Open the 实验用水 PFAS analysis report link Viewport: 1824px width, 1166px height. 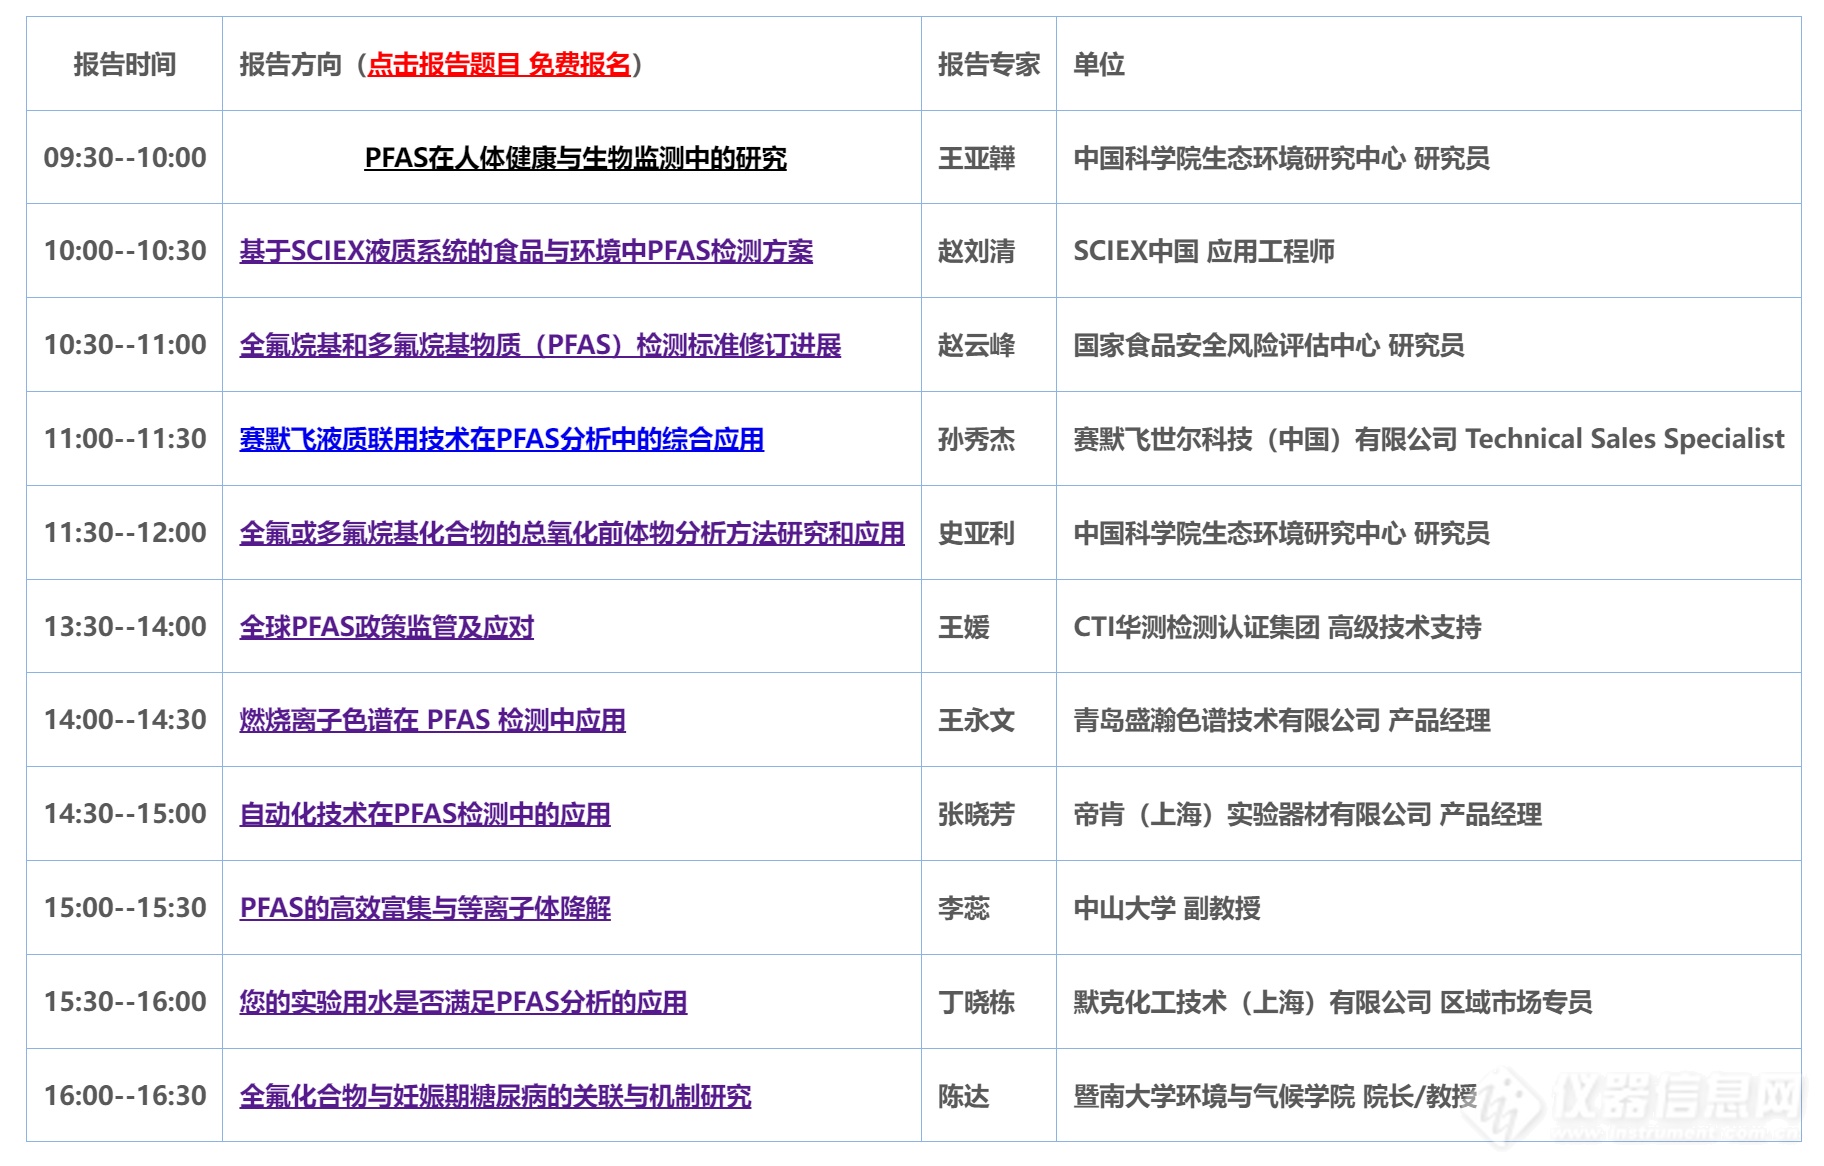[463, 1002]
